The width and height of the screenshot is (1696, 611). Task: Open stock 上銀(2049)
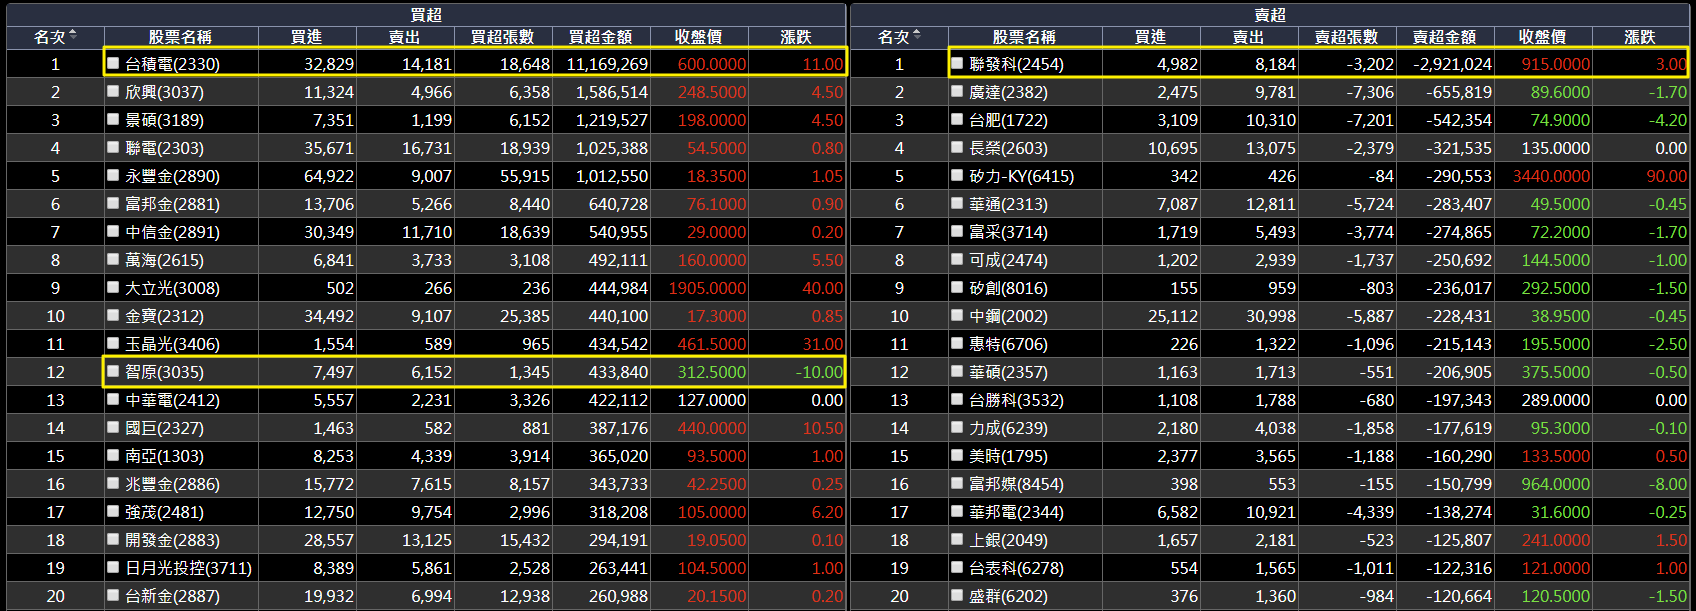pyautogui.click(x=1008, y=540)
